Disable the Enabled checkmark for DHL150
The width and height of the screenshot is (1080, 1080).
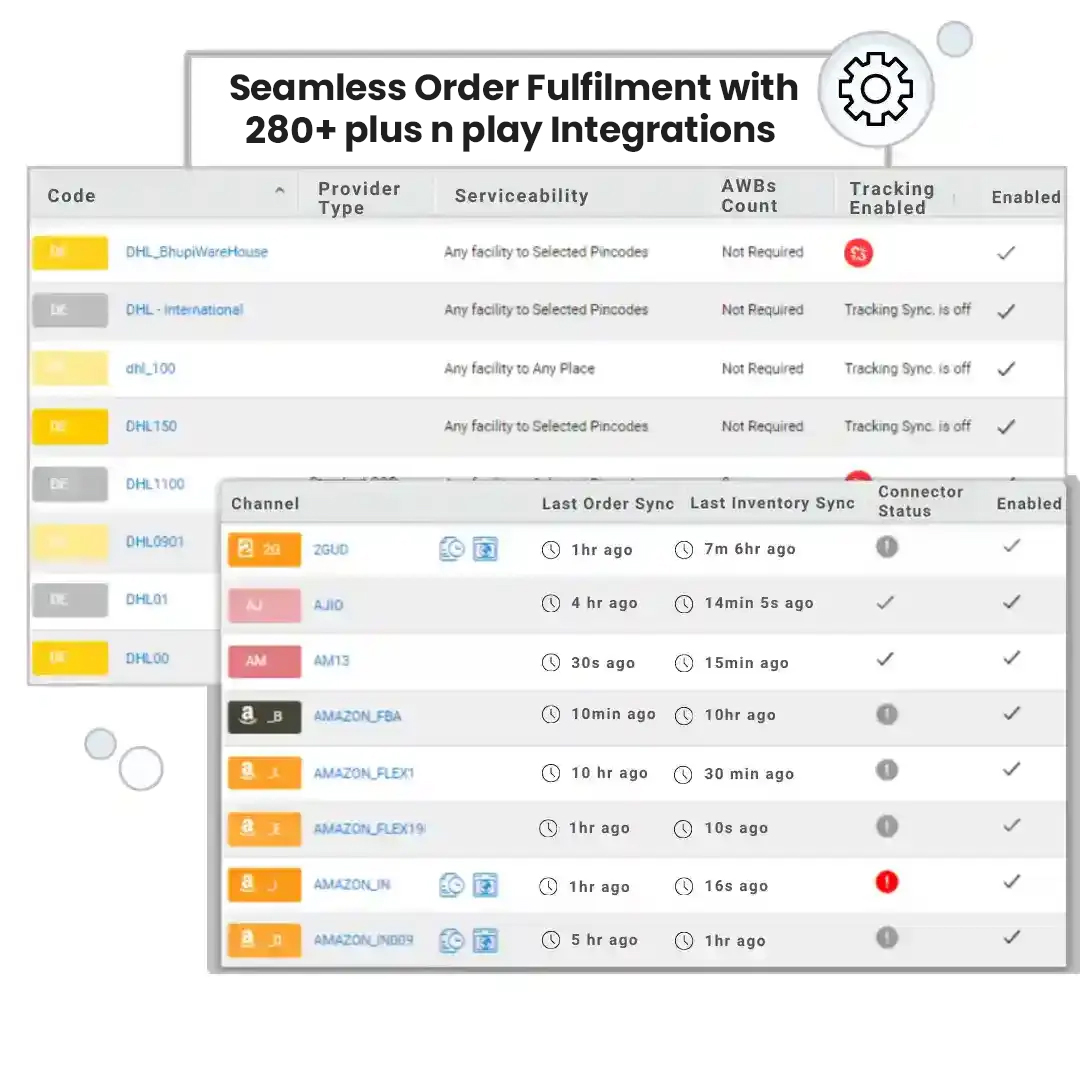click(1006, 425)
